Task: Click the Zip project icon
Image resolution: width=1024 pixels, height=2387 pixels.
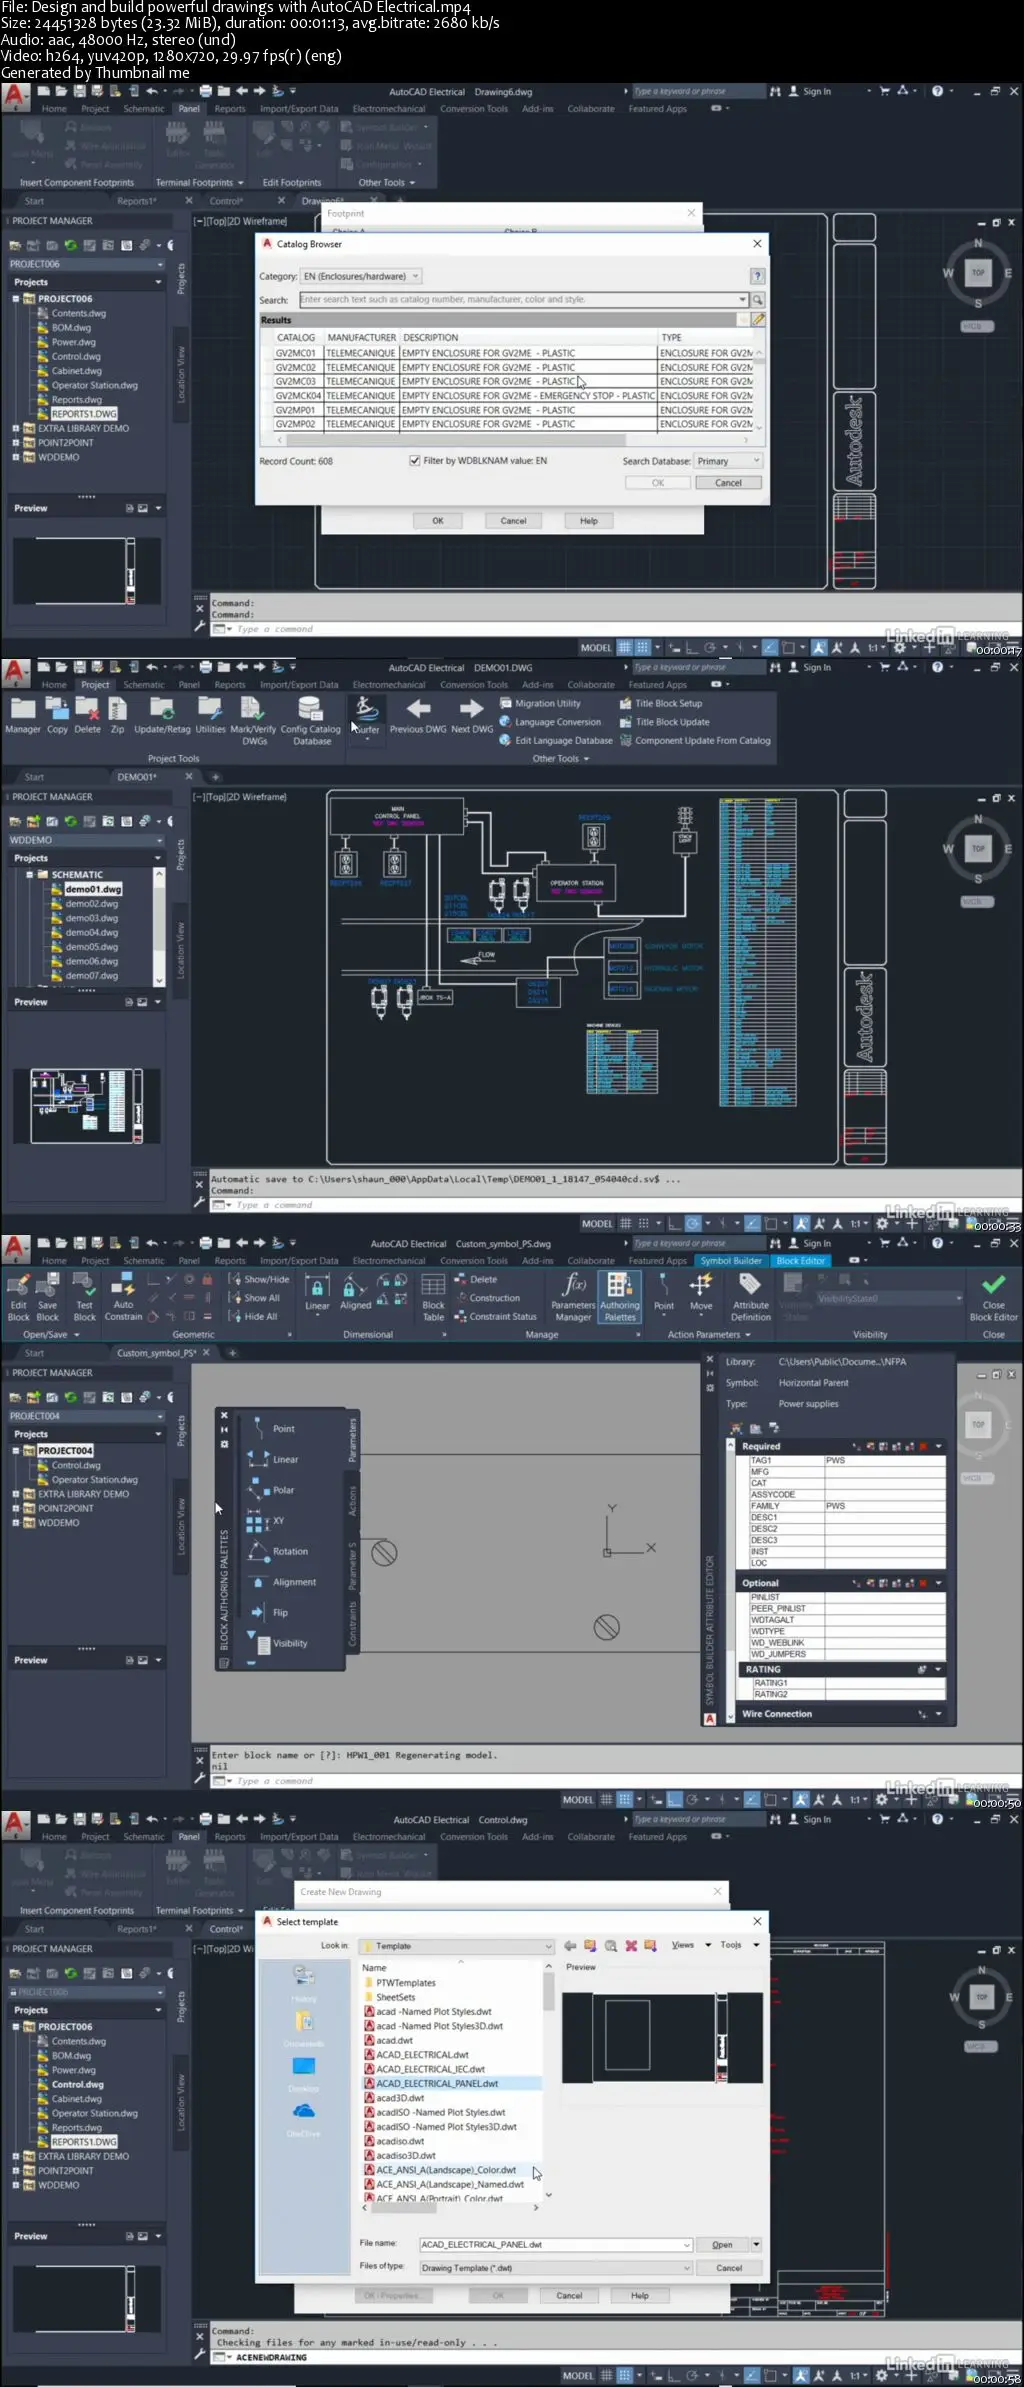Action: pos(117,716)
